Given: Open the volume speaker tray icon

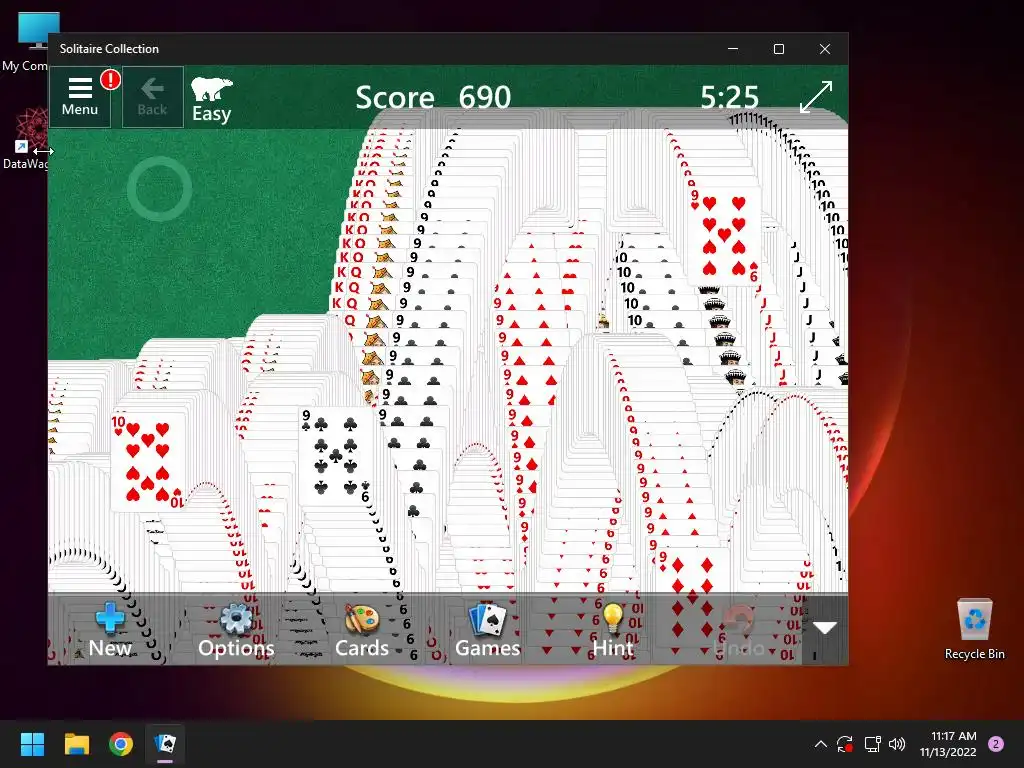Looking at the screenshot, I should point(897,744).
